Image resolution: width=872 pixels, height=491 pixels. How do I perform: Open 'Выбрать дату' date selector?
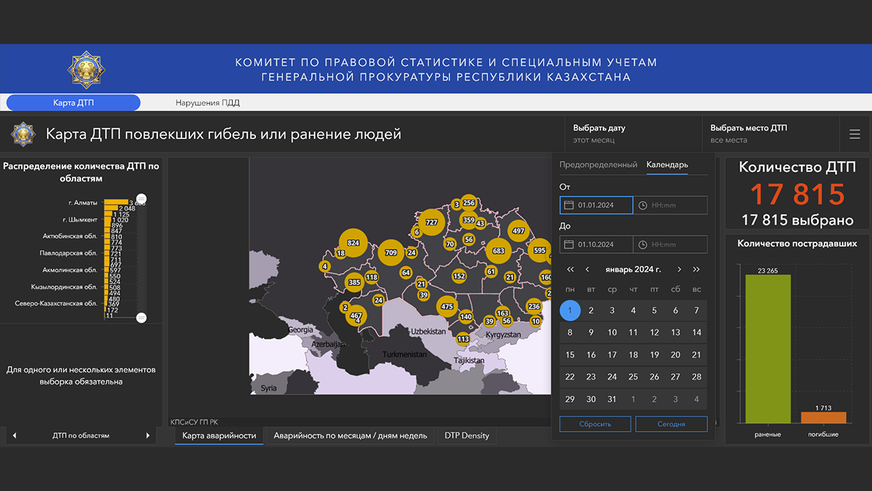(633, 133)
